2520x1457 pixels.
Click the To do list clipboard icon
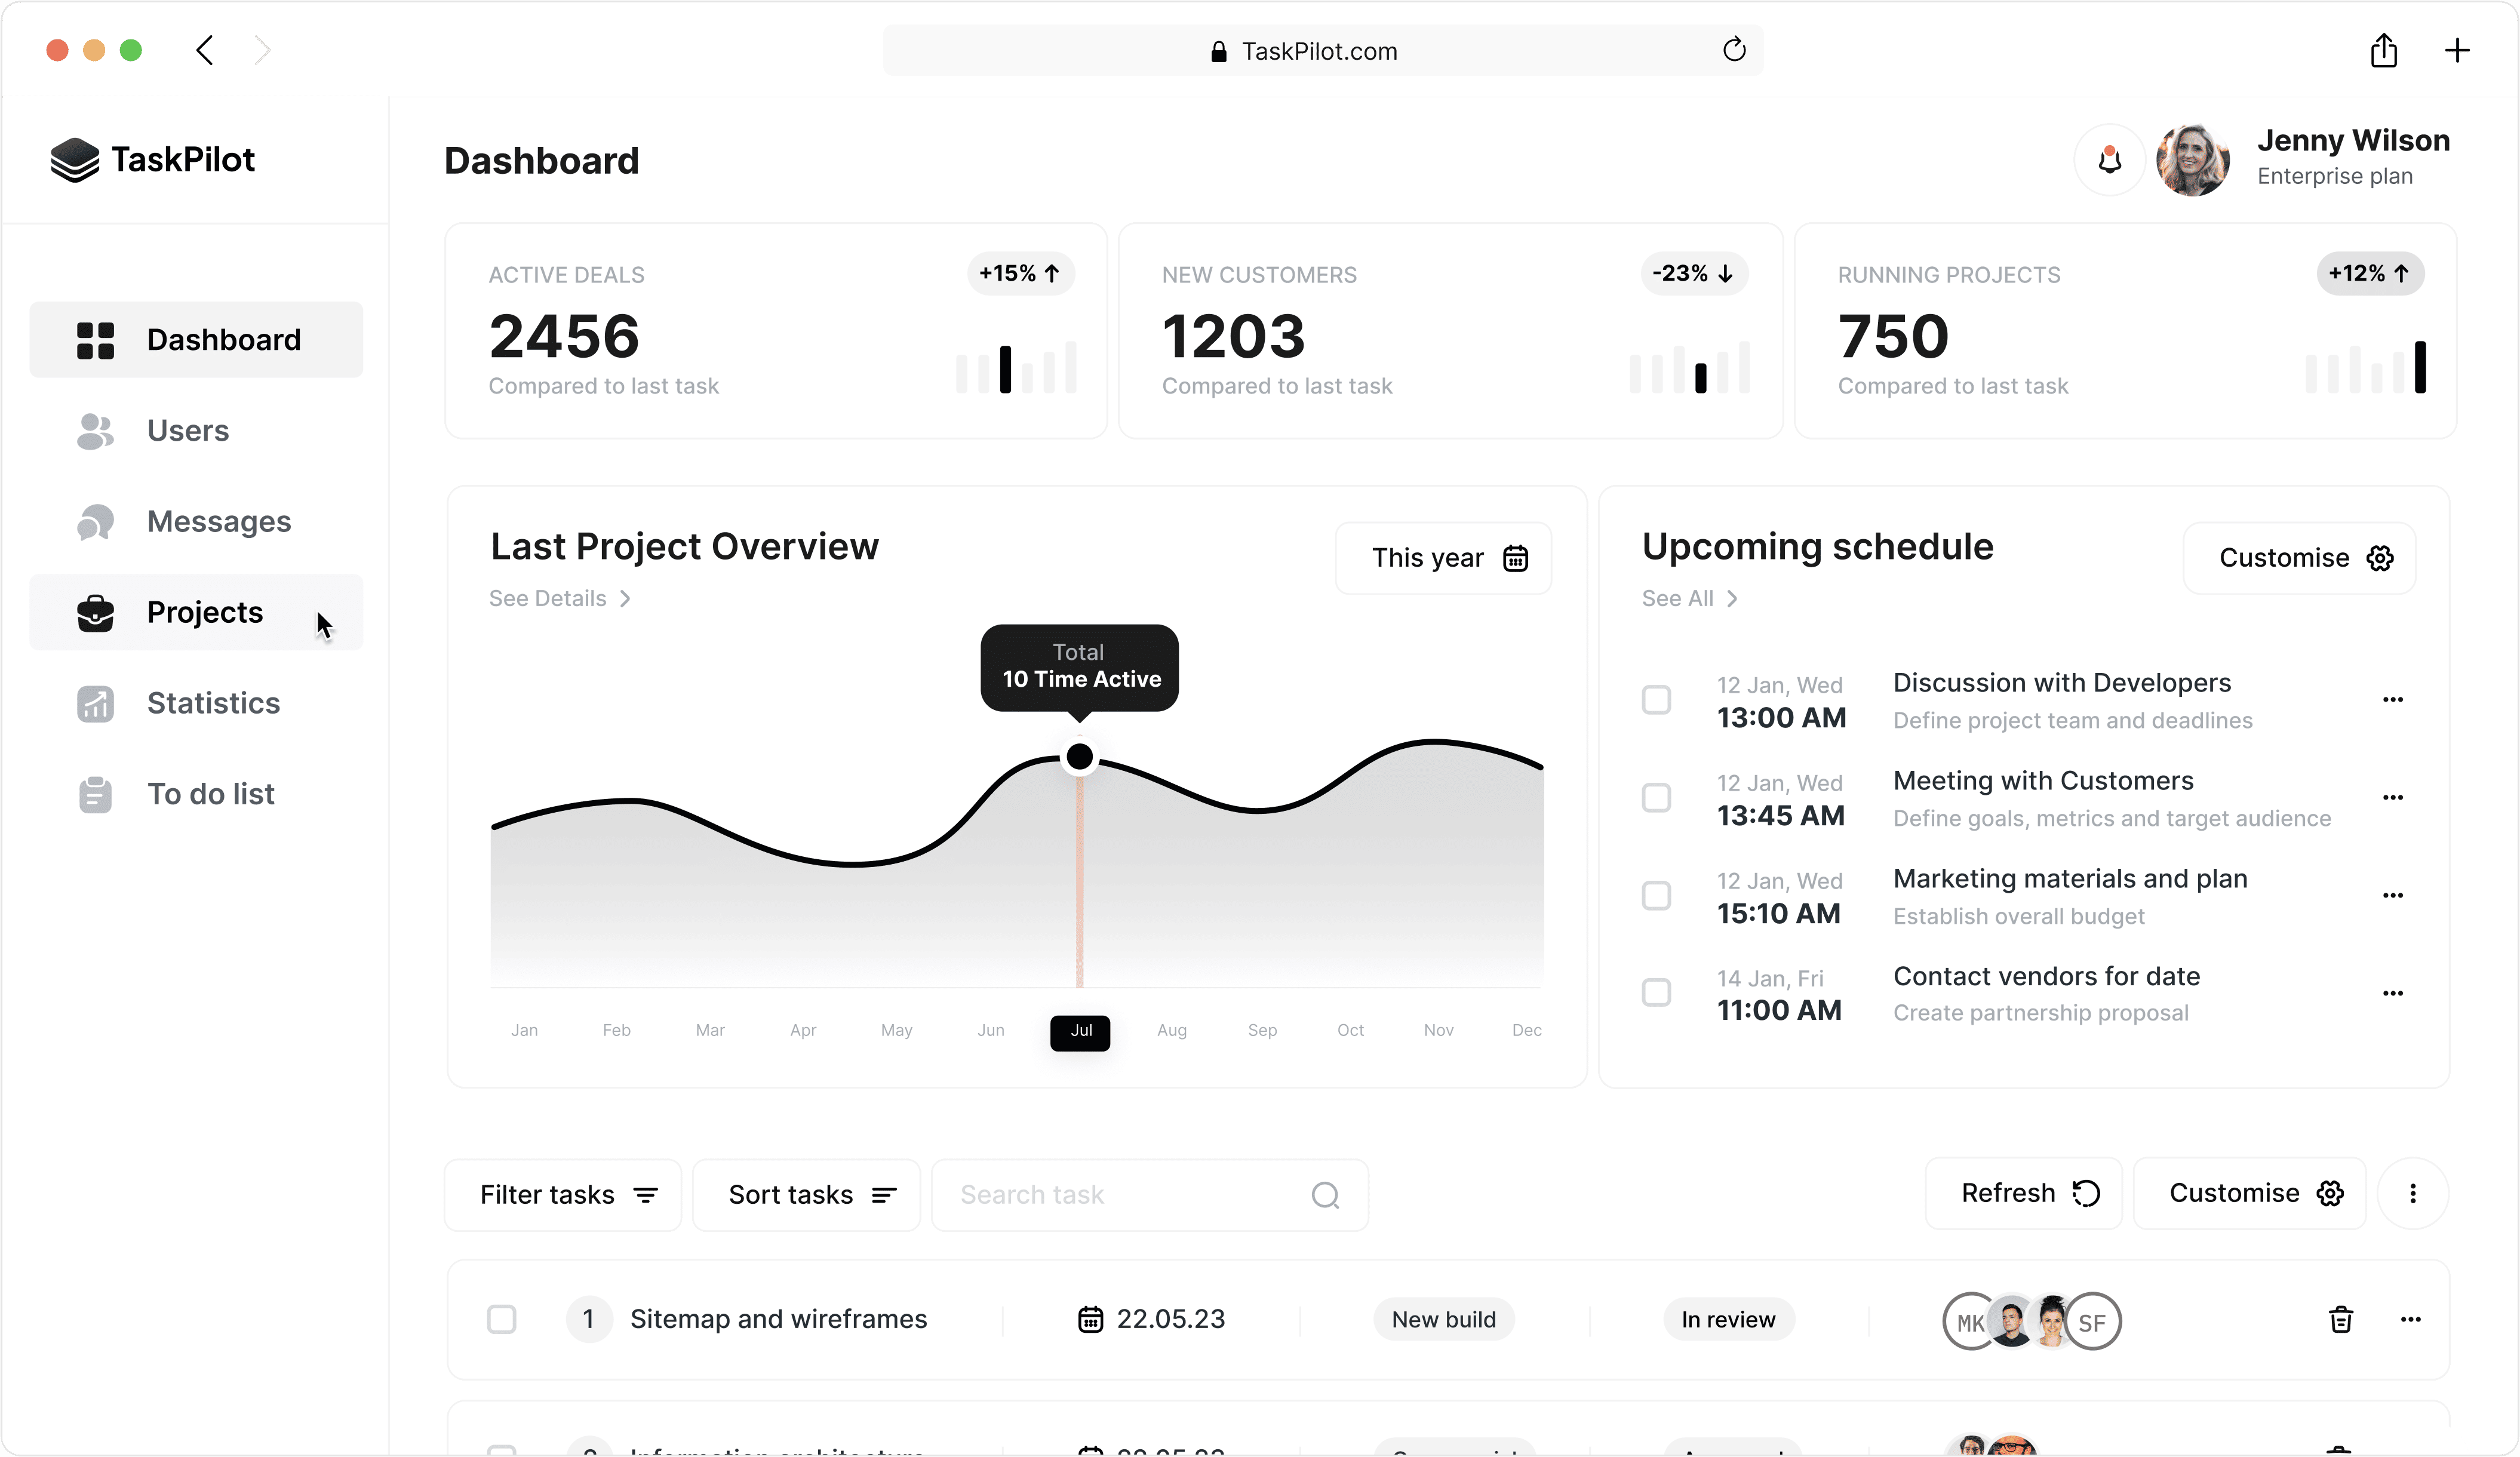tap(95, 795)
